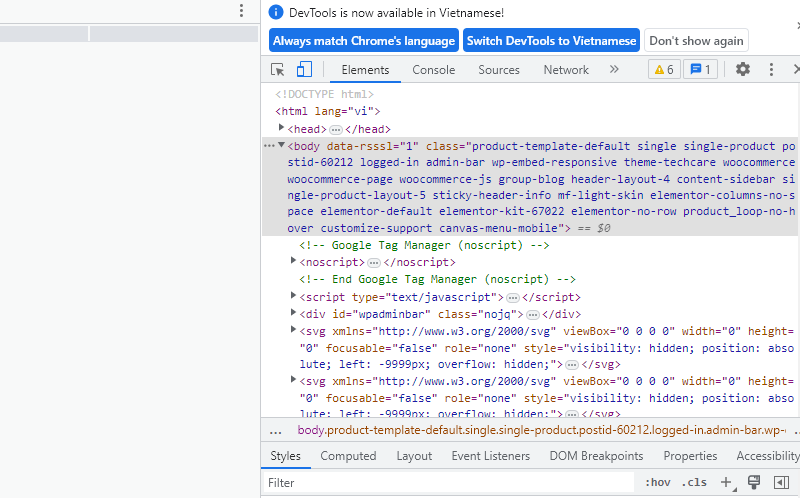This screenshot has width=800, height=498.
Task: Switch to the Console tab
Action: (x=433, y=70)
